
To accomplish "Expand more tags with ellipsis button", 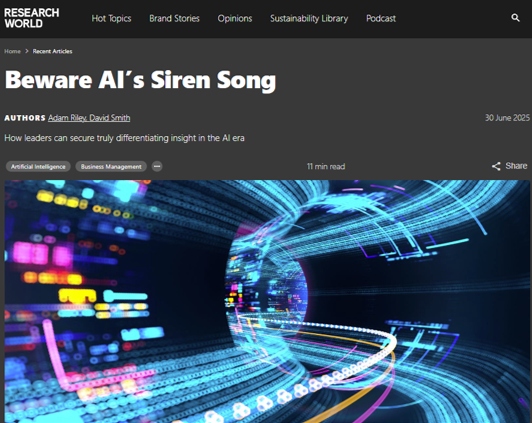I will point(157,167).
